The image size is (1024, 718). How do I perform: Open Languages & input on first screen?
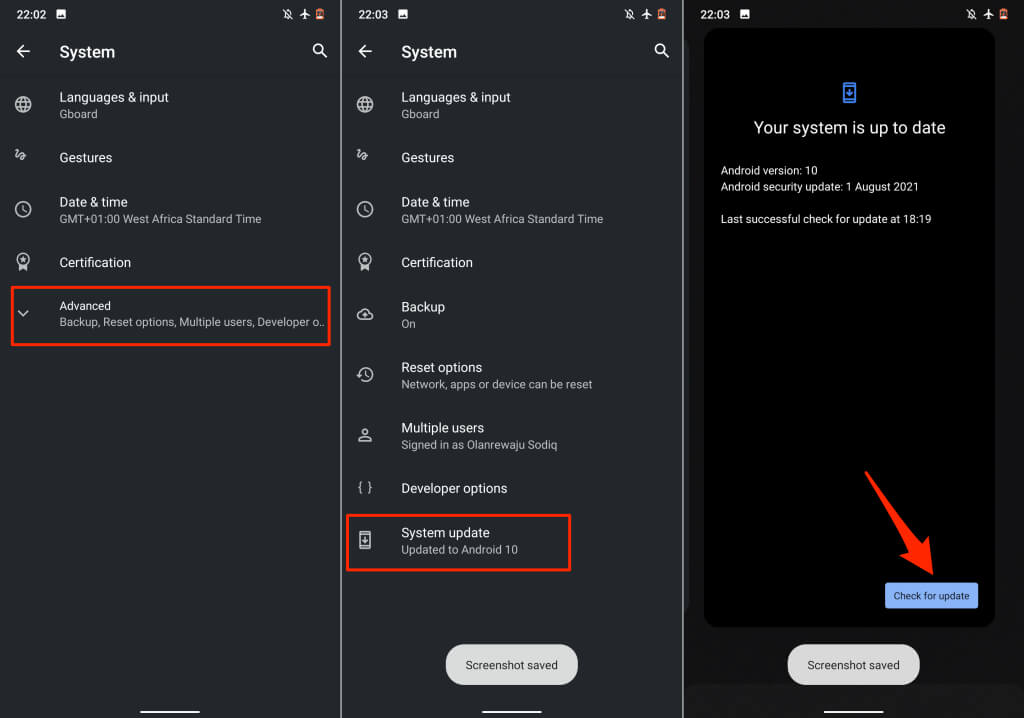[x=170, y=105]
